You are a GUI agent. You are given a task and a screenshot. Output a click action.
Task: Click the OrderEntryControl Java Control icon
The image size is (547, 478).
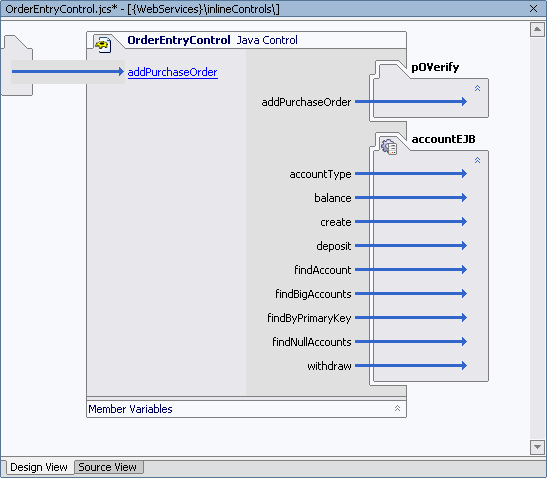coord(103,45)
